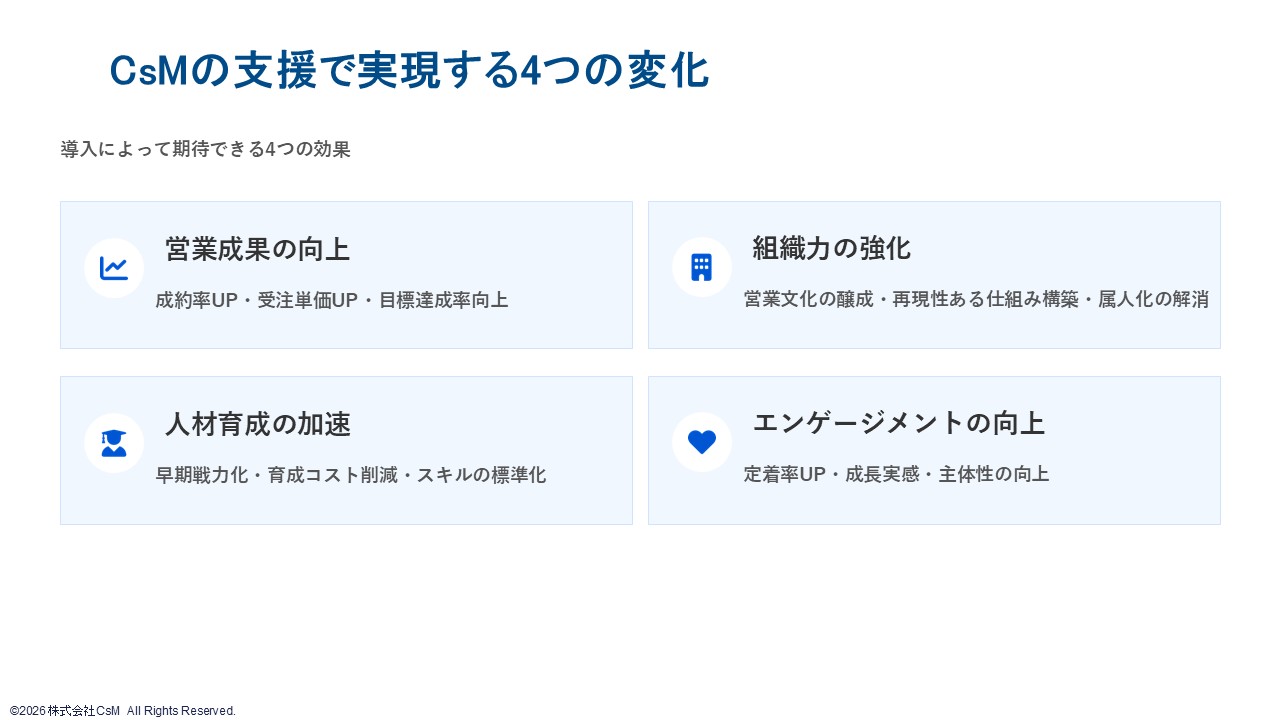Screen dimensions: 1280x720
Task: Select the 属人化の解消 text
Action: point(1153,299)
